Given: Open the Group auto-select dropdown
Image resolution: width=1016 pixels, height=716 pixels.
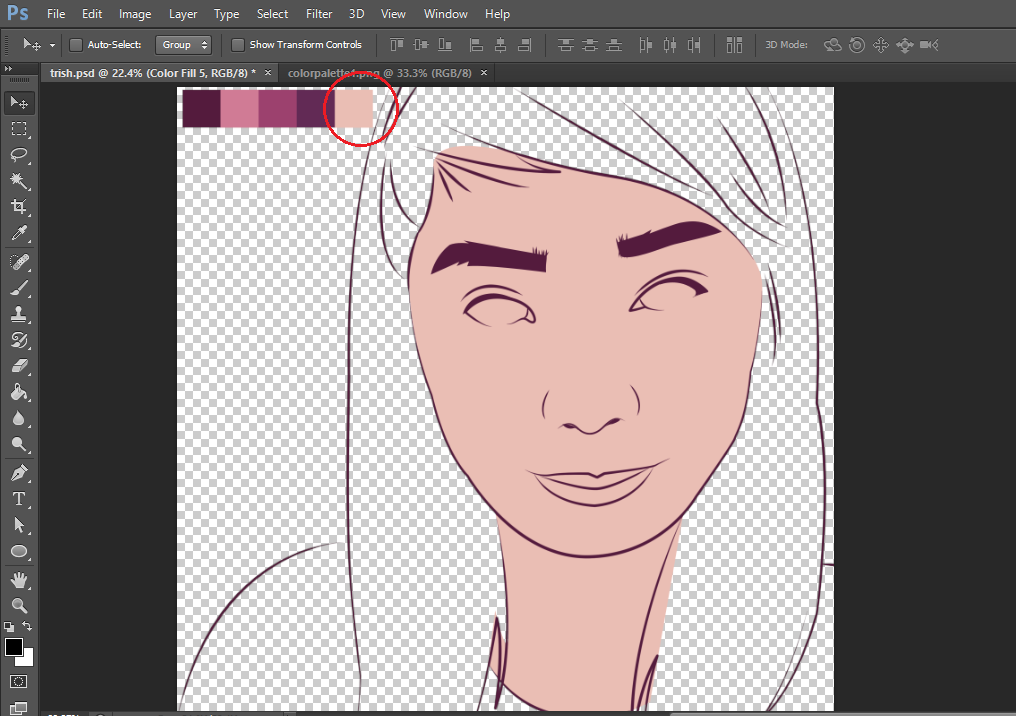Looking at the screenshot, I should pos(184,45).
